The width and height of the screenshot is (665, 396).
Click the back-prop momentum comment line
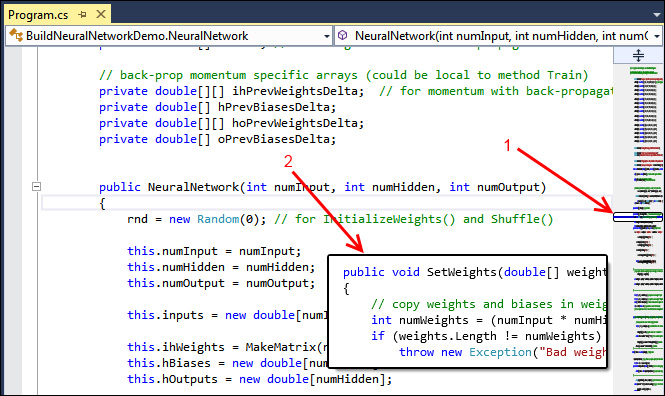(x=344, y=75)
